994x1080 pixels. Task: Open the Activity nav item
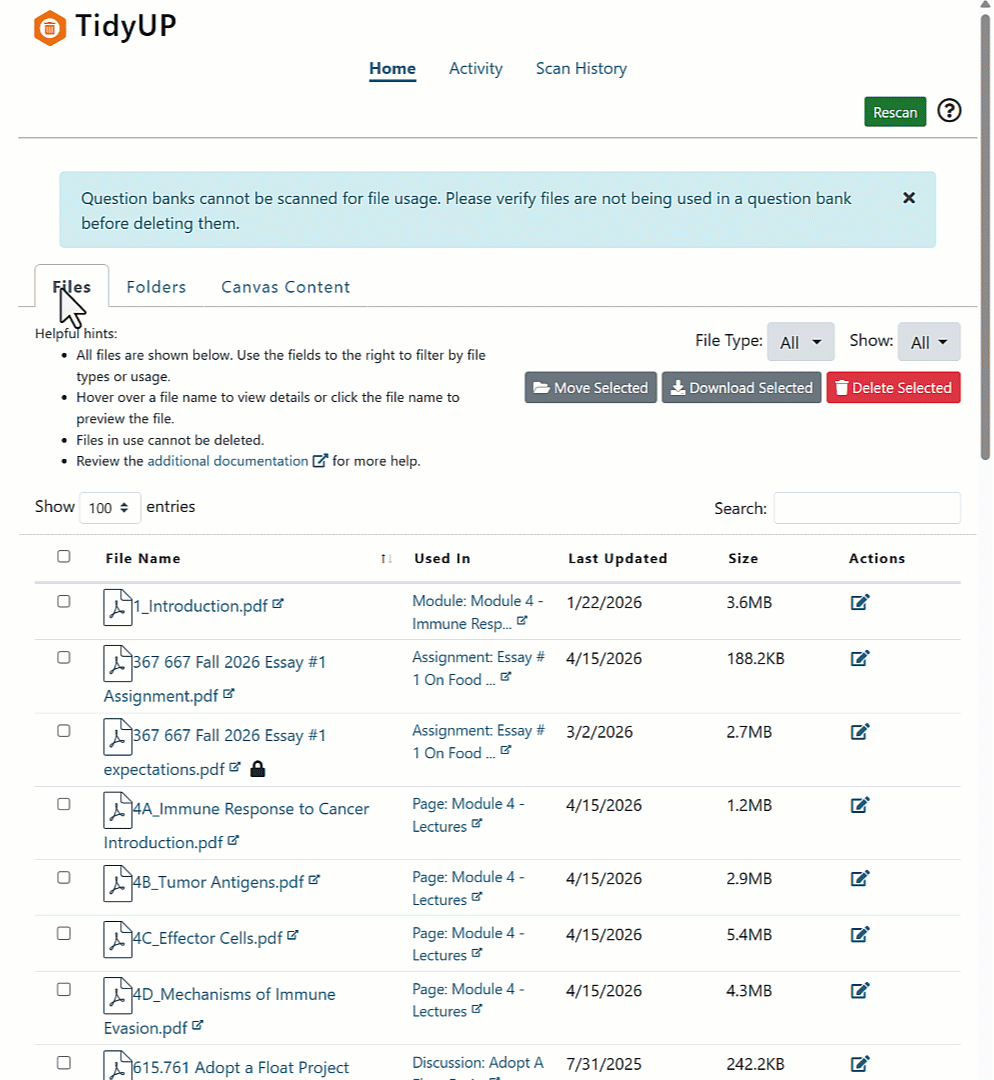click(x=475, y=69)
